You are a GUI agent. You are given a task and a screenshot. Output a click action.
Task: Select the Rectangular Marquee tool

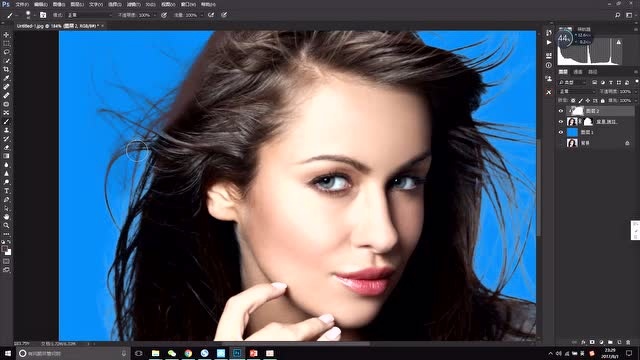(6, 43)
